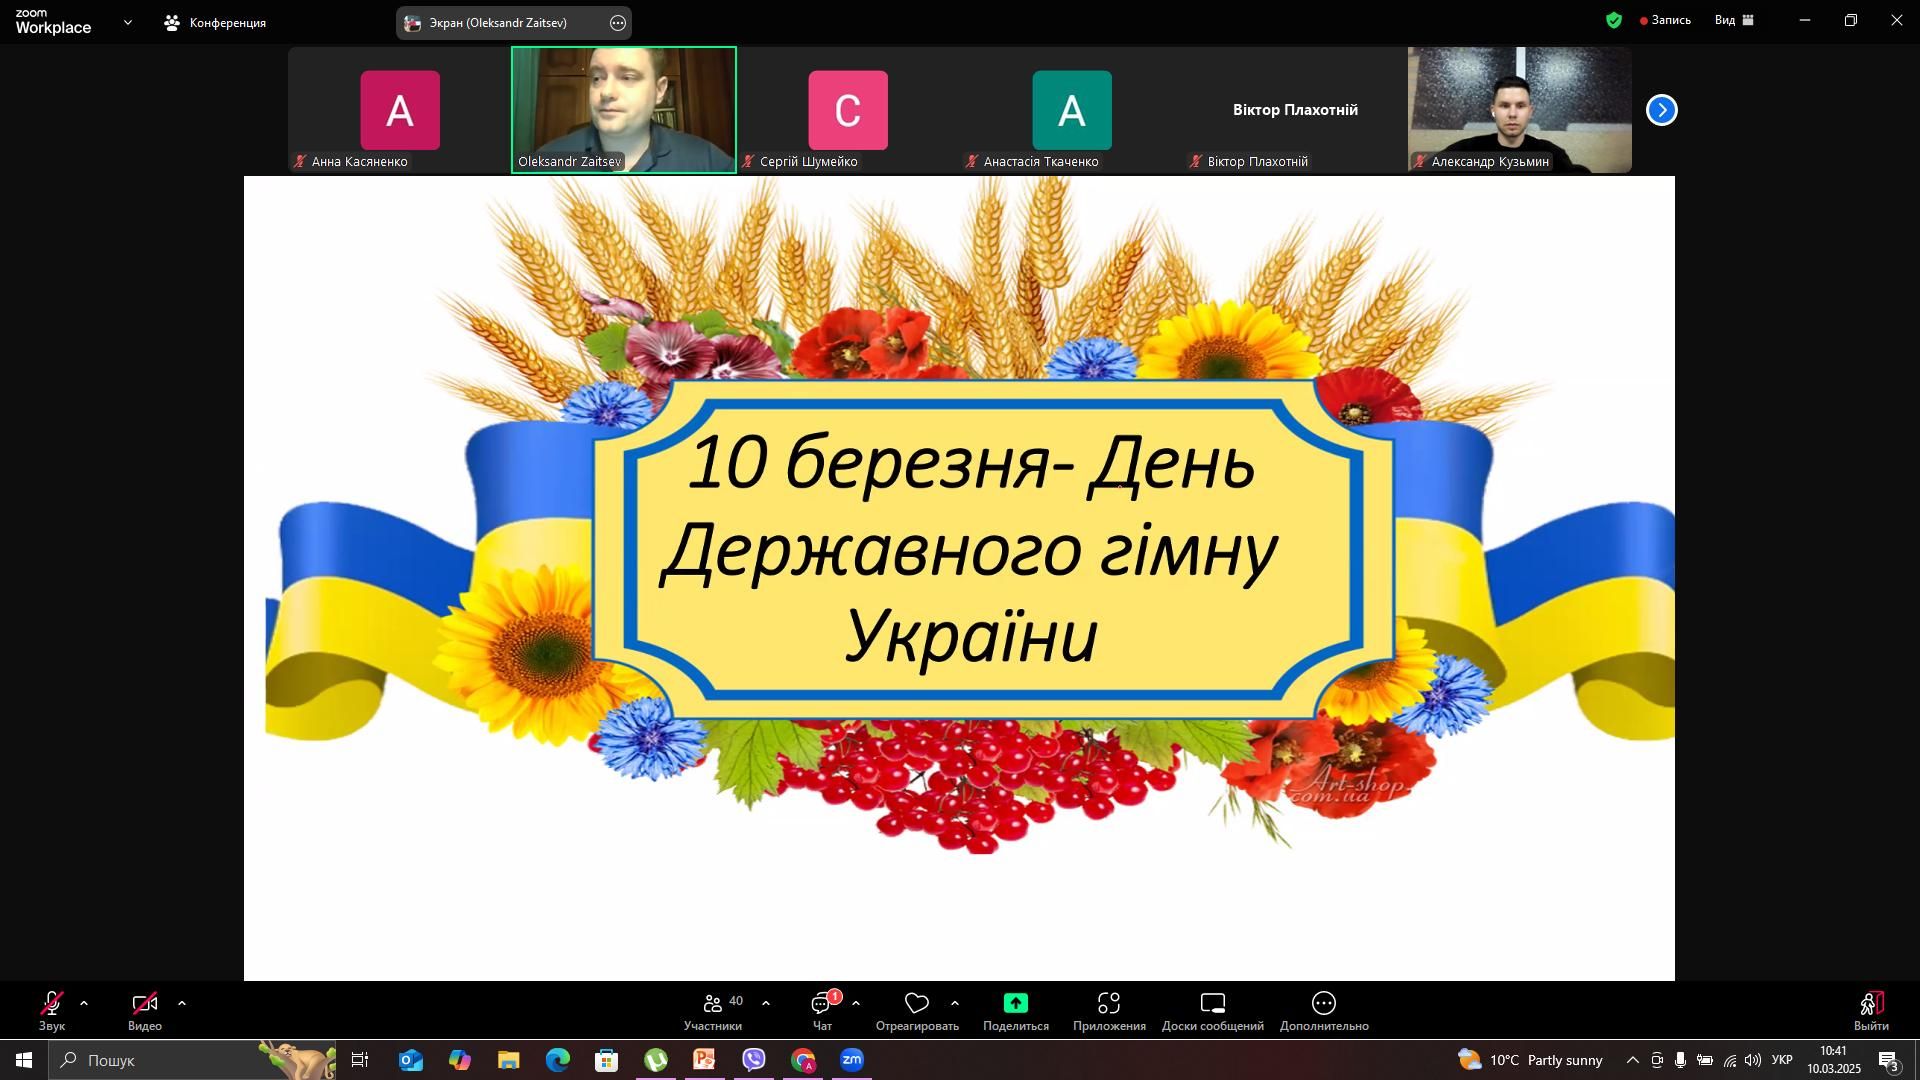The width and height of the screenshot is (1920, 1080).
Task: Show next participants with blue arrow
Action: (1661, 110)
